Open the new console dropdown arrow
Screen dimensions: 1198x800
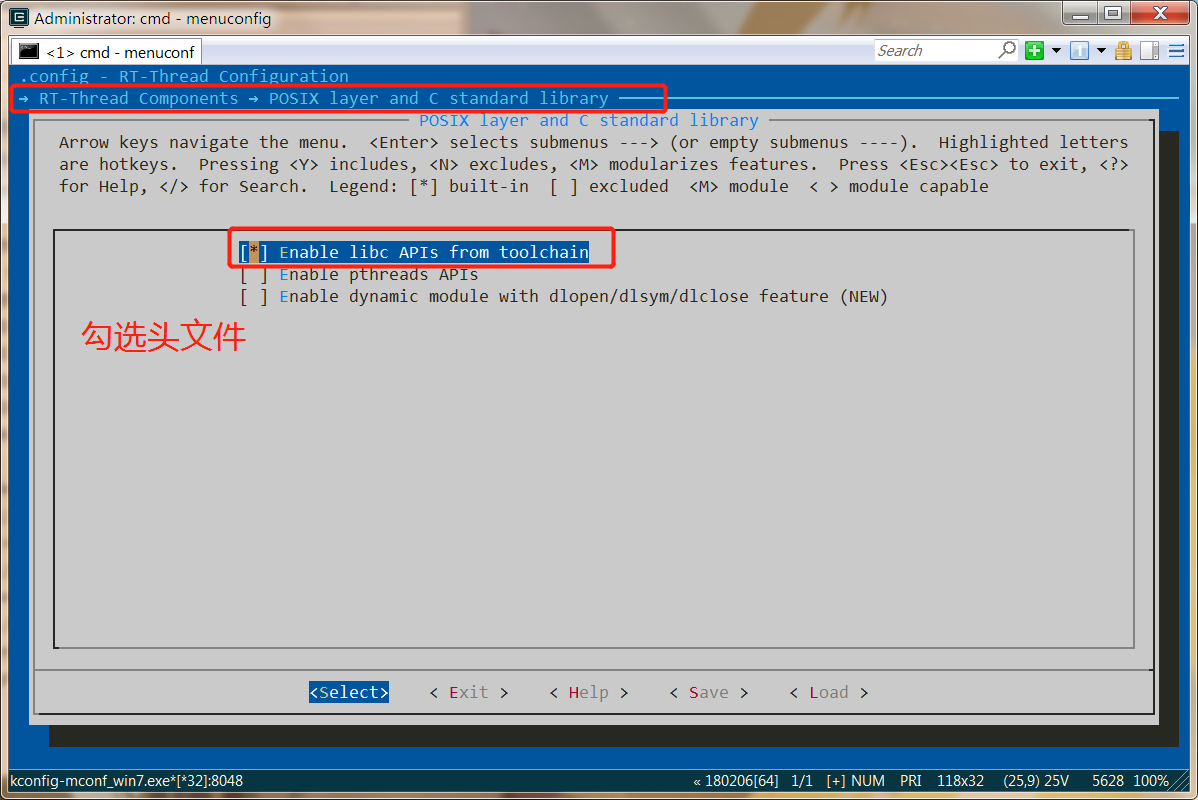1056,50
